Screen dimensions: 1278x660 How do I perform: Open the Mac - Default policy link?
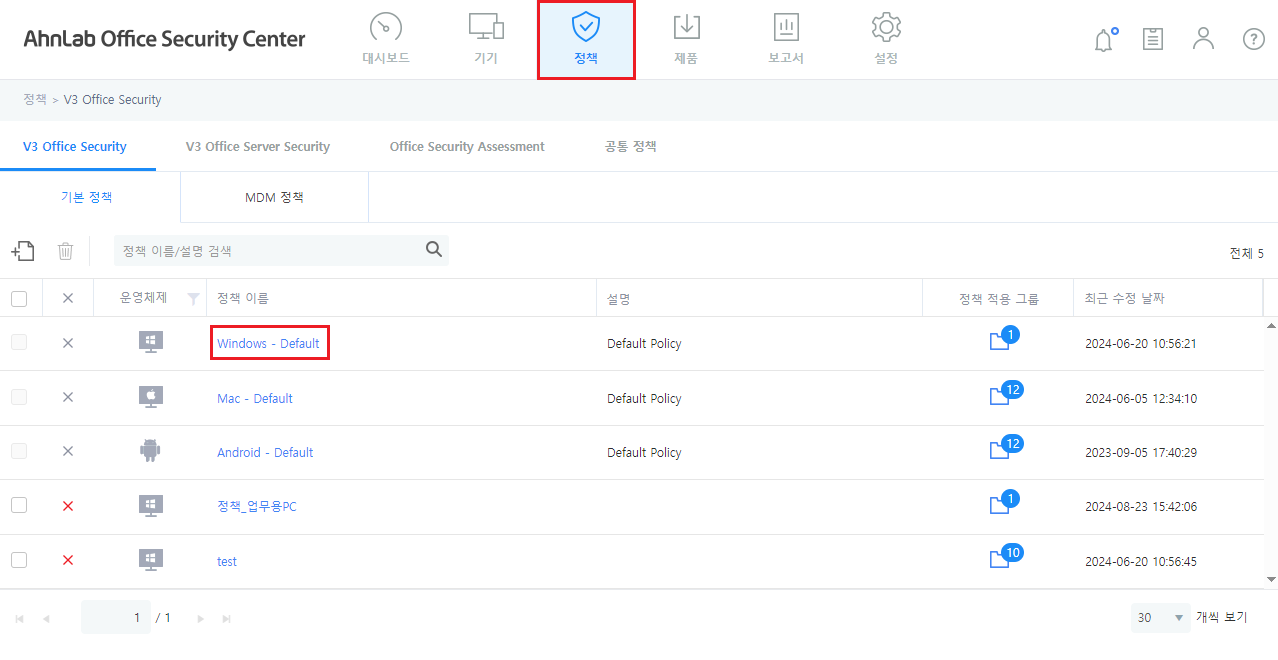(x=255, y=398)
